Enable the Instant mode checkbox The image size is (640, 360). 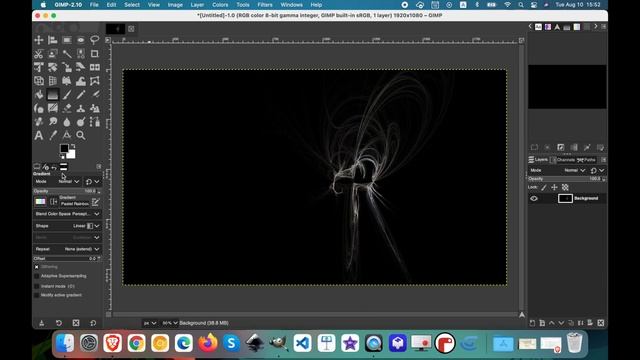[x=36, y=286]
